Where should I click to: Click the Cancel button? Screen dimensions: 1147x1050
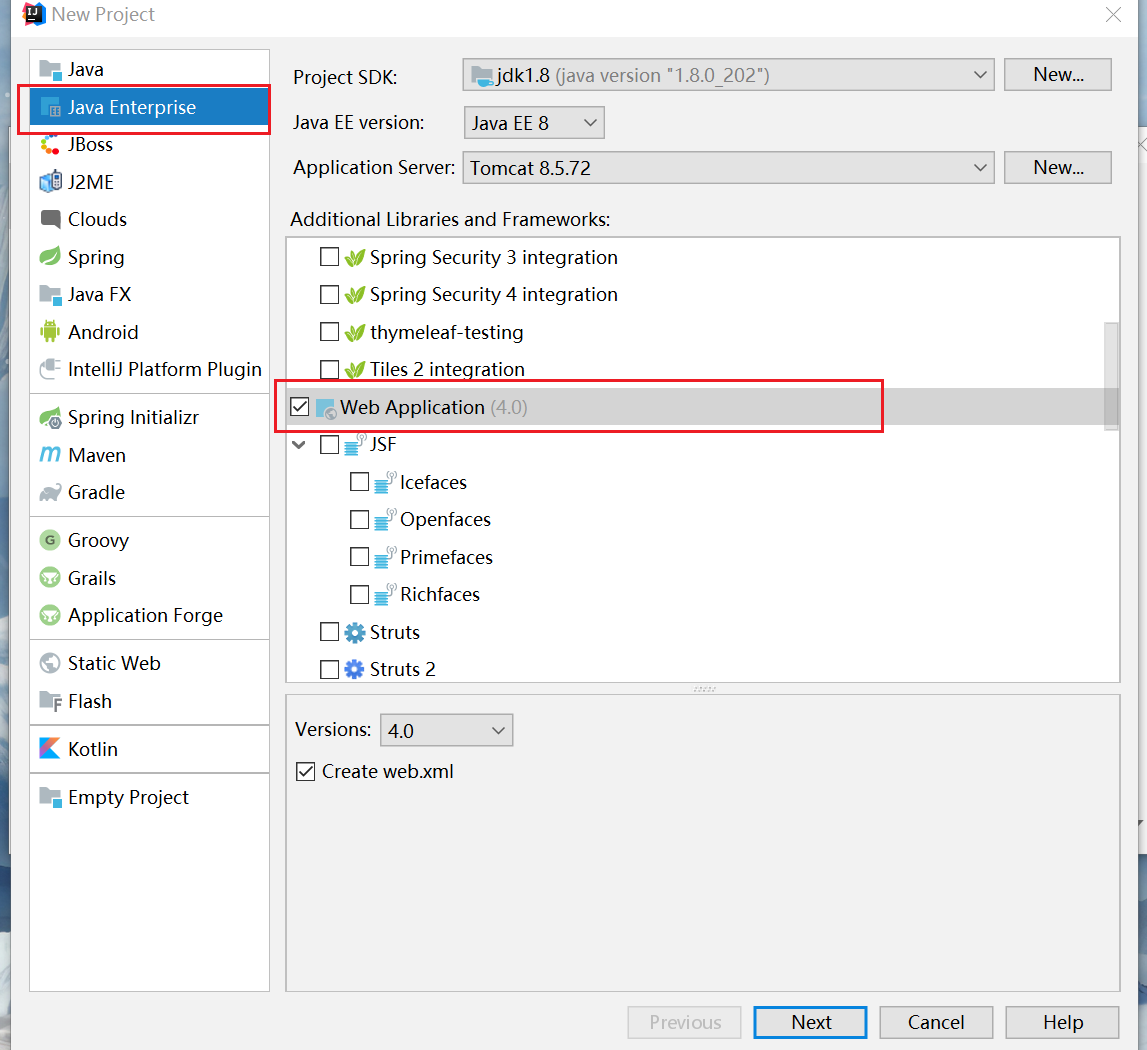[x=936, y=1022]
